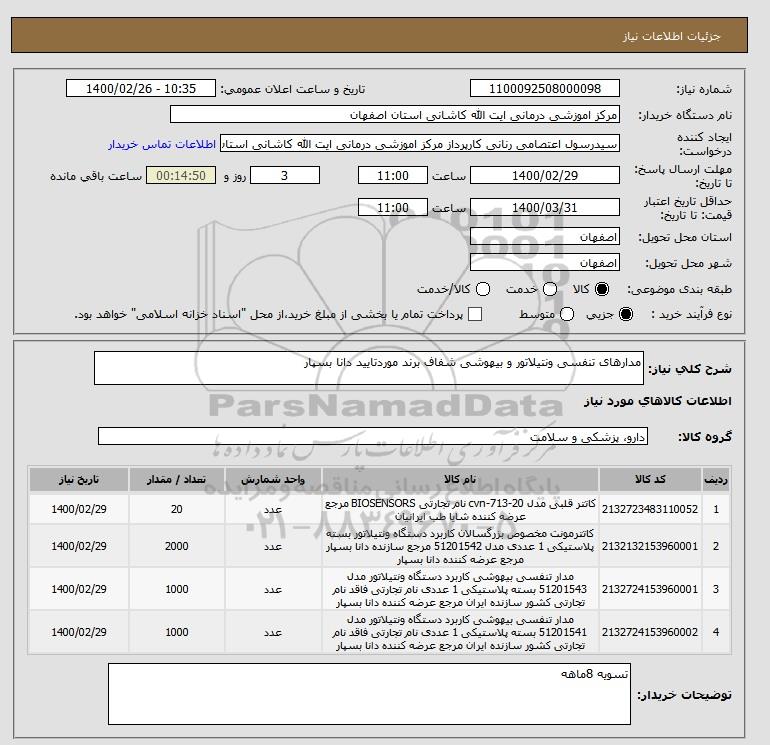Open the اطلاعات تماس خریدار link
770x745 pixels.
(x=162, y=144)
